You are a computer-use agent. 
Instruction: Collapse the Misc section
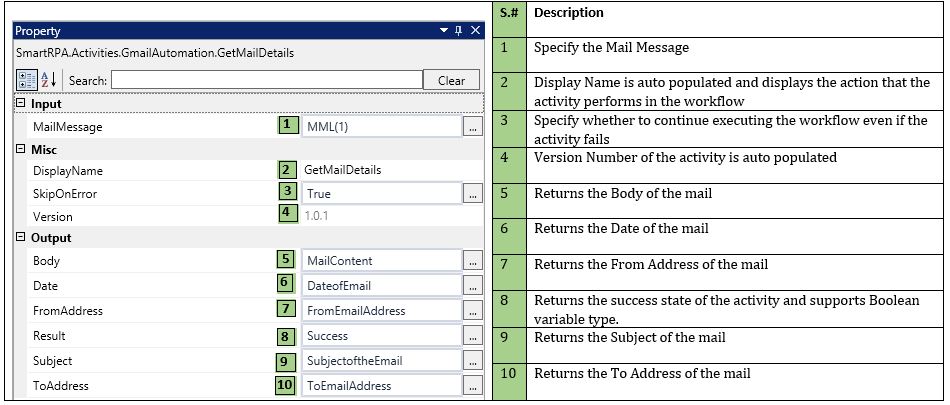21,149
